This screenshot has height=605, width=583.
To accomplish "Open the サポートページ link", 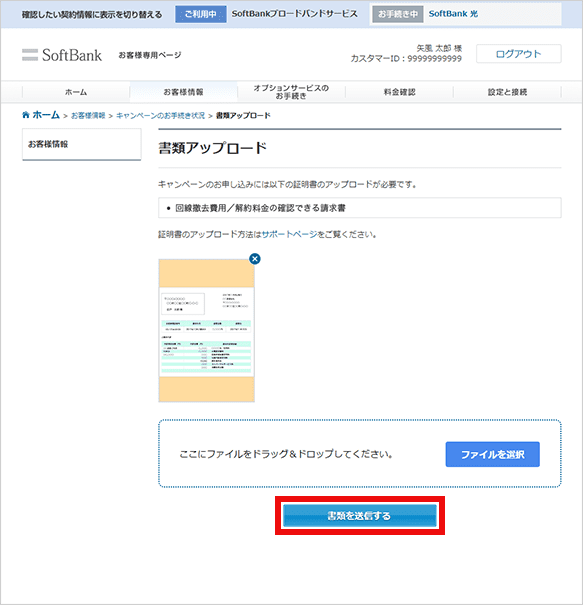I will point(289,234).
